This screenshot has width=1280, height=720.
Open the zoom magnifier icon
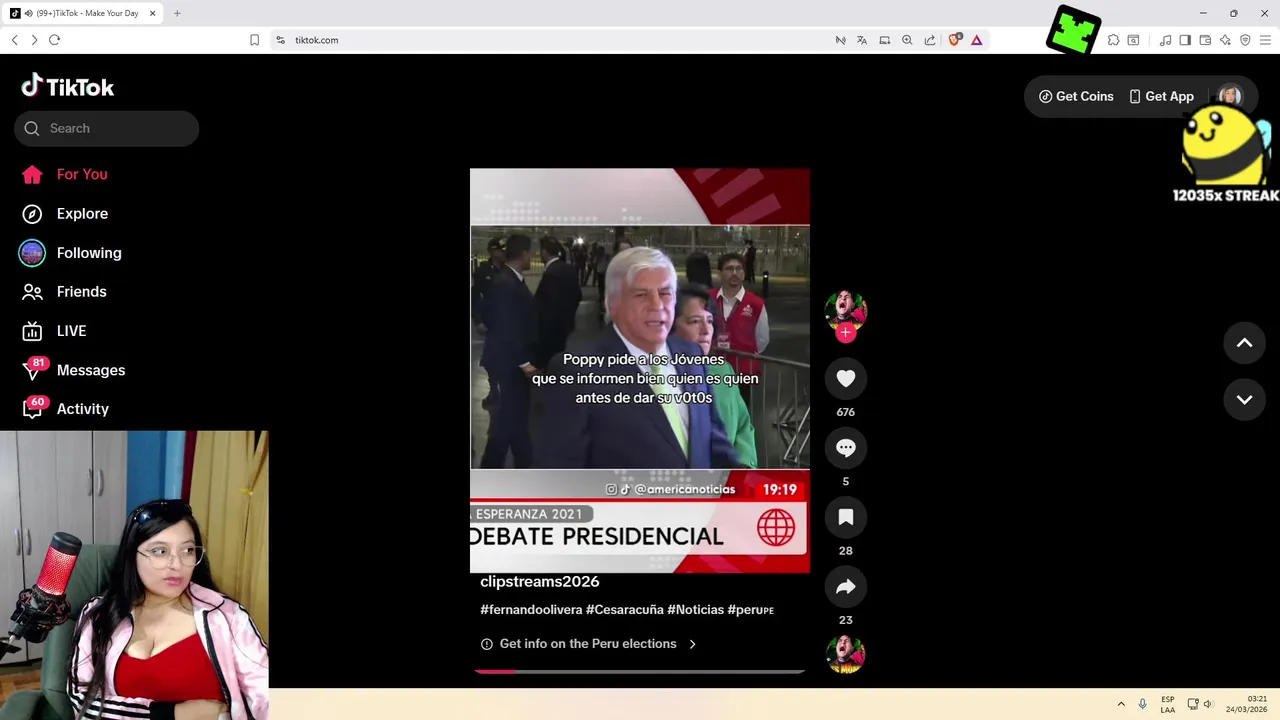point(907,40)
